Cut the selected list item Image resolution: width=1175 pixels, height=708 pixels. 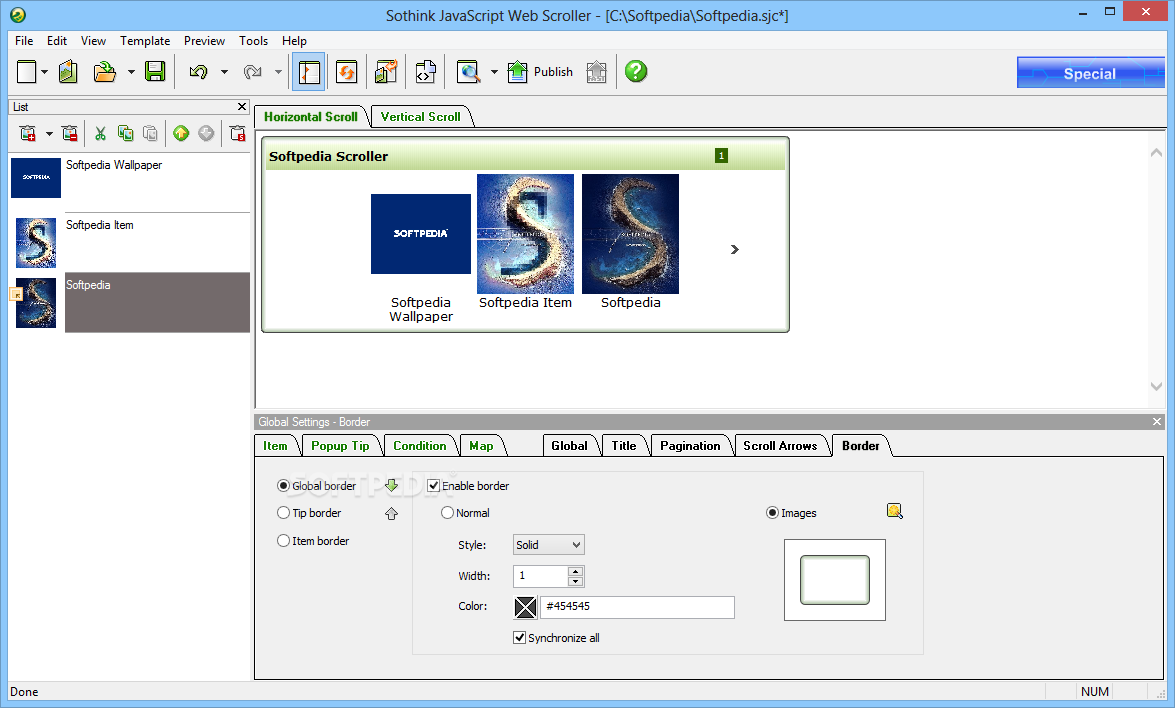100,133
